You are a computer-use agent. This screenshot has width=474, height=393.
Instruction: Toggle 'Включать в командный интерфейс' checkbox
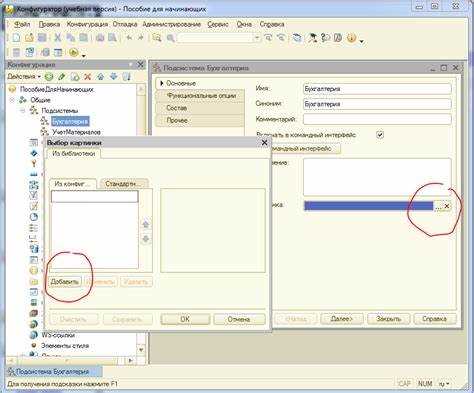tap(380, 135)
